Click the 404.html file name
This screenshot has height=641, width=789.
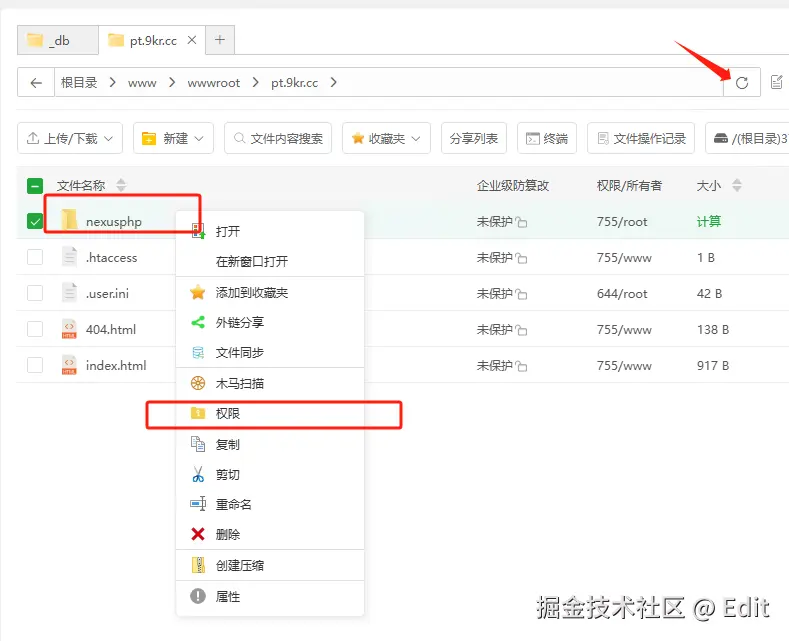coord(111,330)
